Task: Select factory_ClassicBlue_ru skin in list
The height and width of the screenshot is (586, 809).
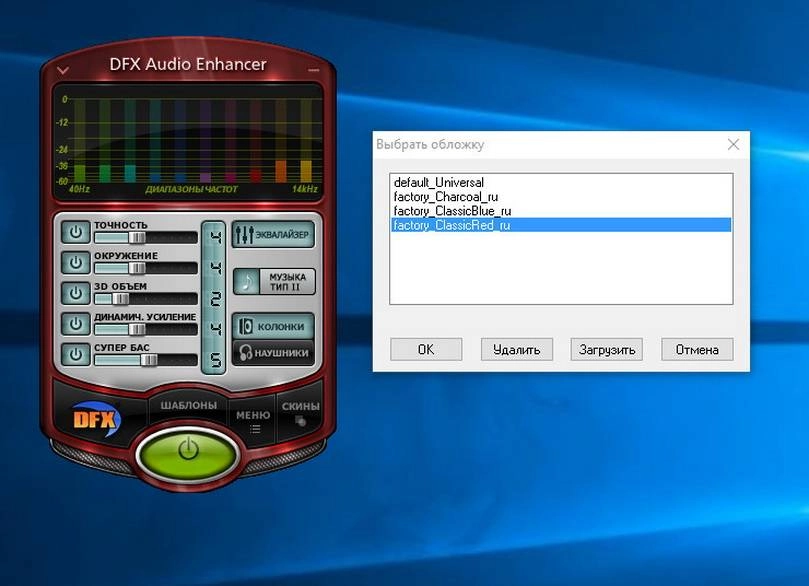Action: (561, 211)
